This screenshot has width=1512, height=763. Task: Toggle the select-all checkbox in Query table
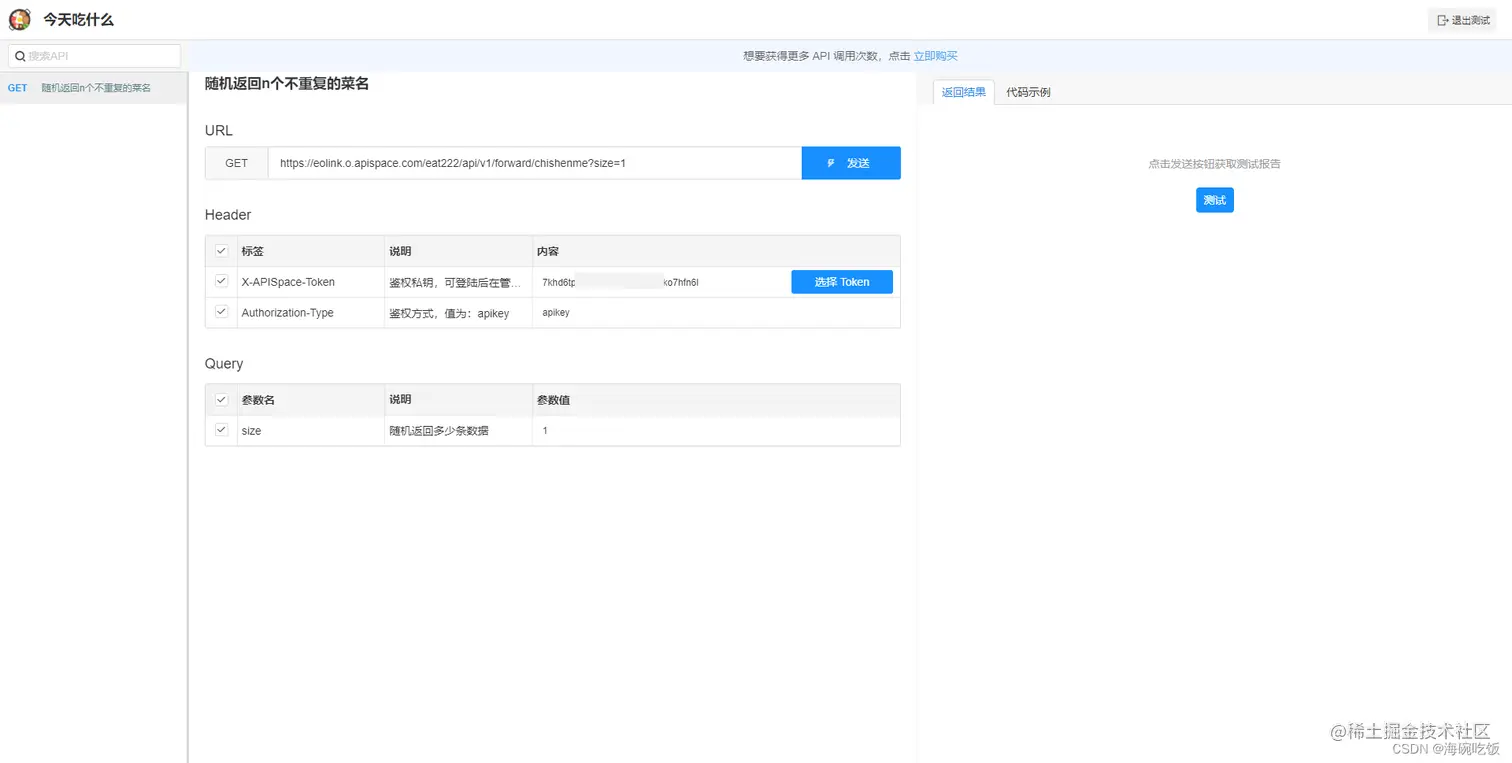point(221,399)
